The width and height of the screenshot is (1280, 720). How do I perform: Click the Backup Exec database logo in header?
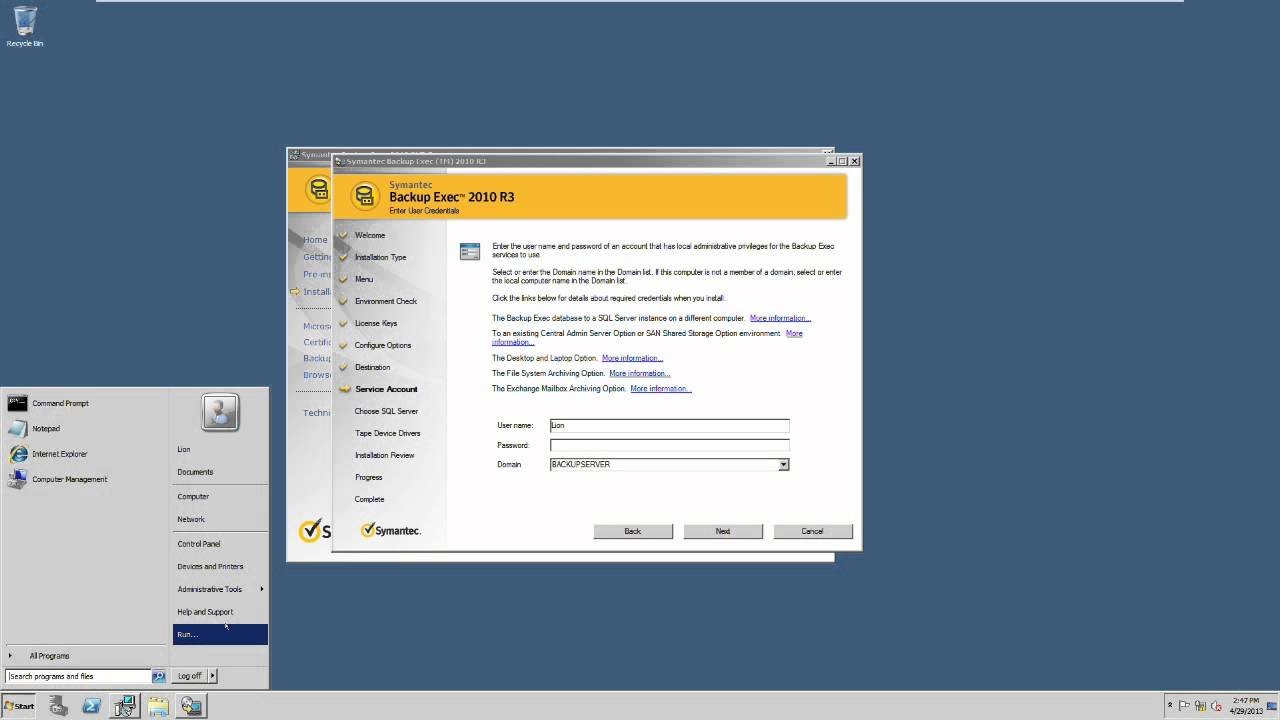click(365, 196)
